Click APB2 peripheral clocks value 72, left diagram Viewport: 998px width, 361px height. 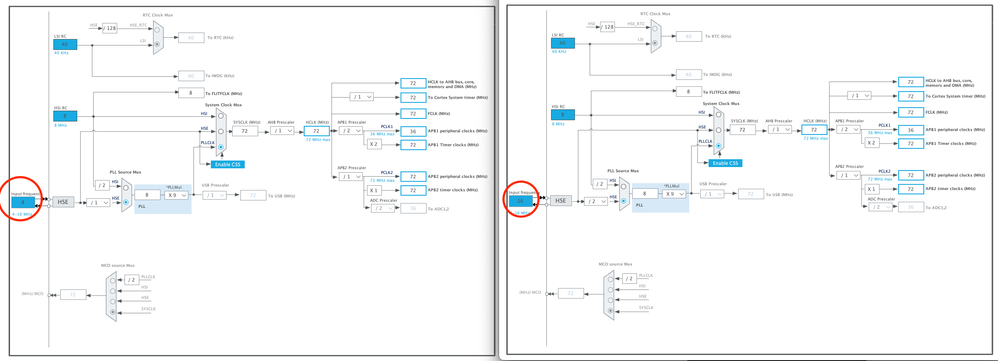[413, 176]
